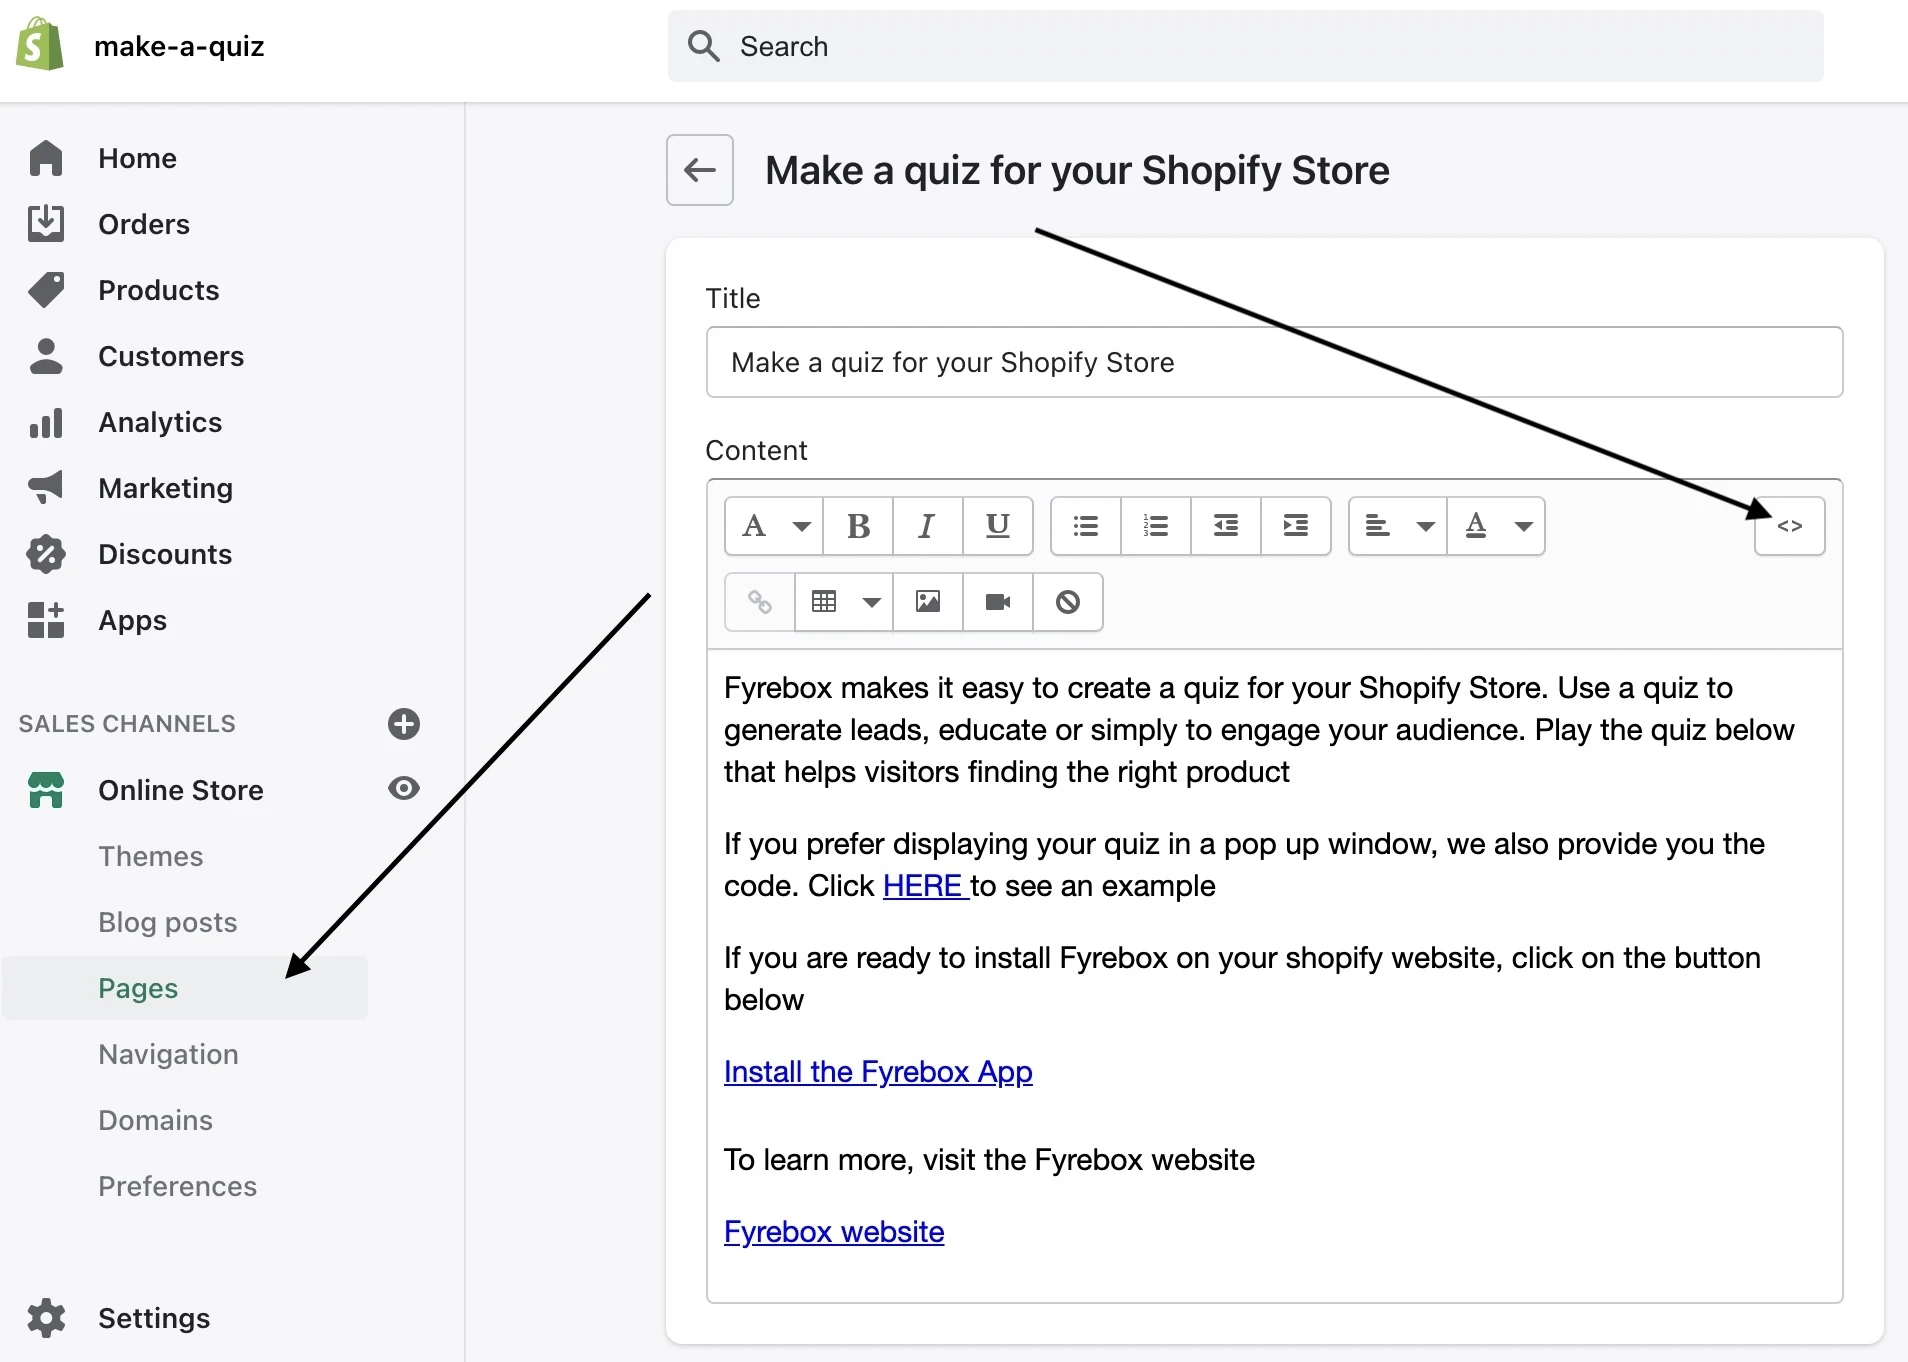Click the To learn more paragraph
The width and height of the screenshot is (1908, 1362).
pos(989,1160)
